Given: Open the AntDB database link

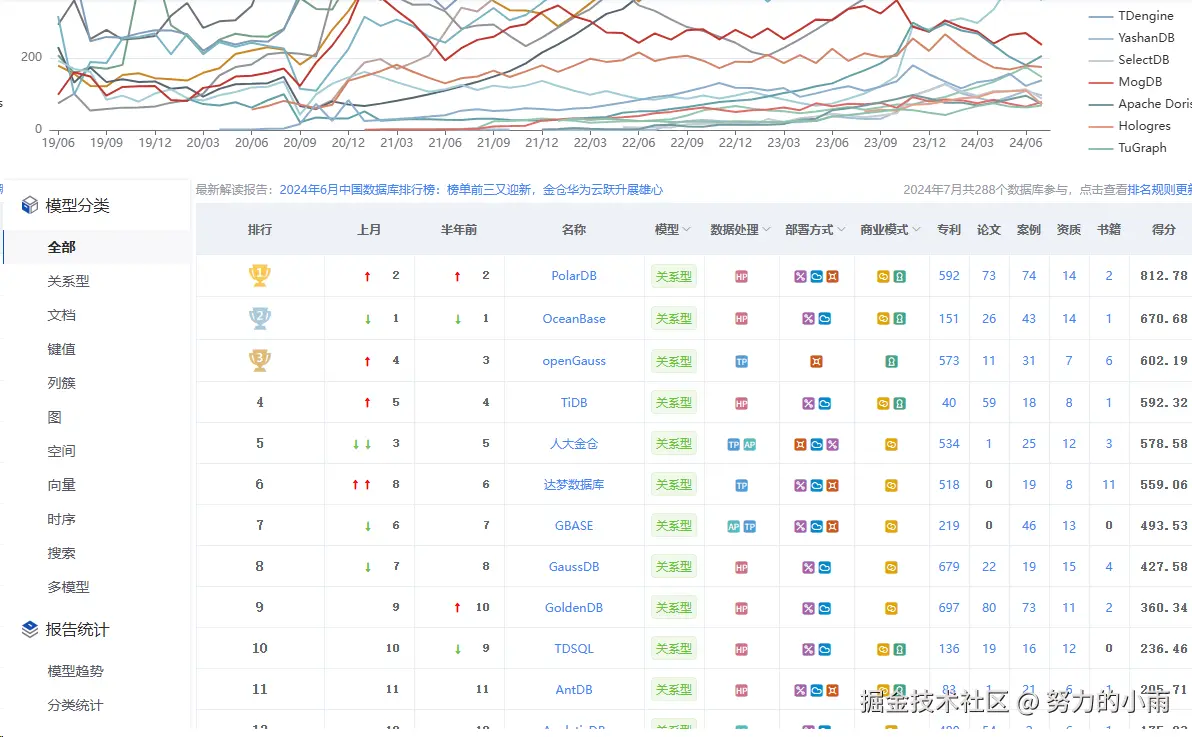Looking at the screenshot, I should pyautogui.click(x=574, y=690).
